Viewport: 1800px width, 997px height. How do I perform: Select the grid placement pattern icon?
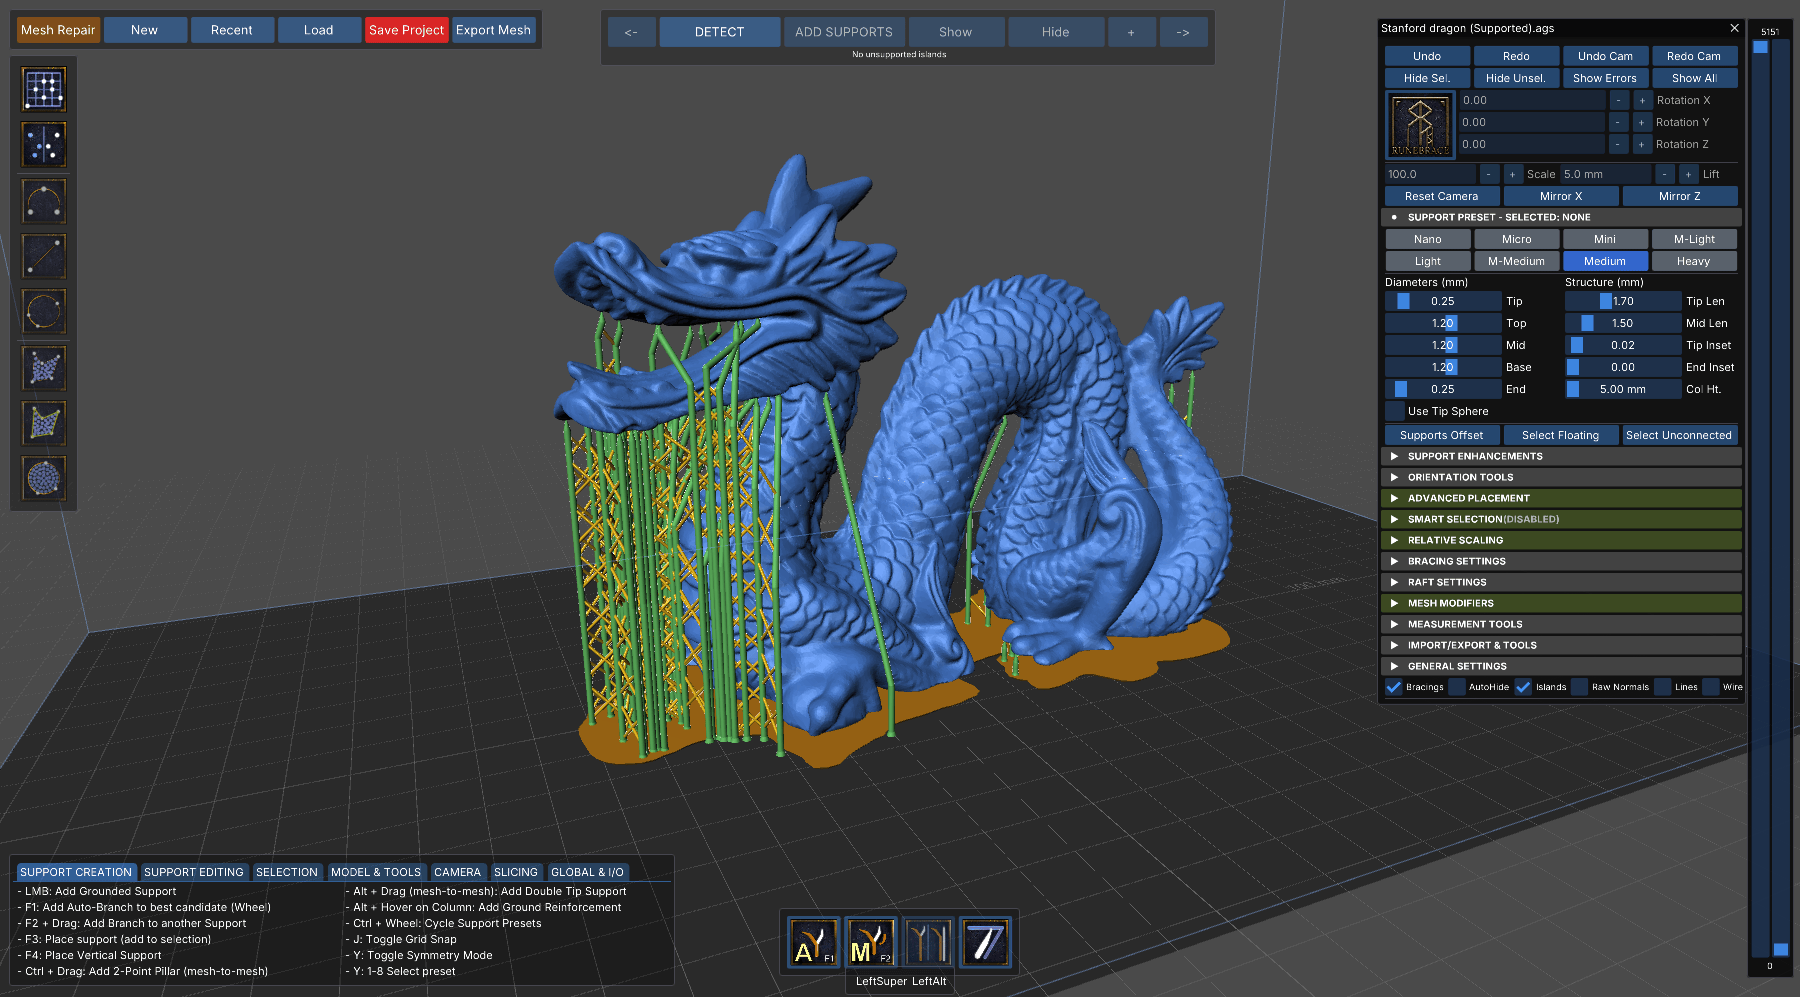[x=44, y=90]
